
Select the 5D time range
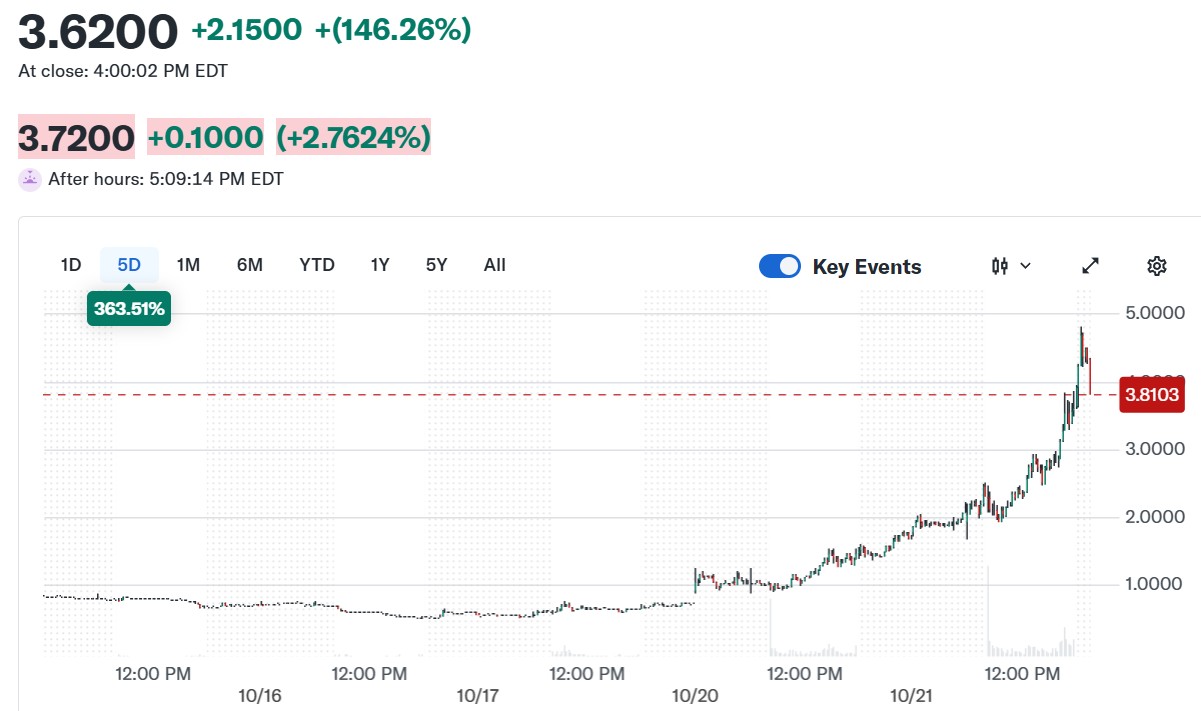click(129, 265)
